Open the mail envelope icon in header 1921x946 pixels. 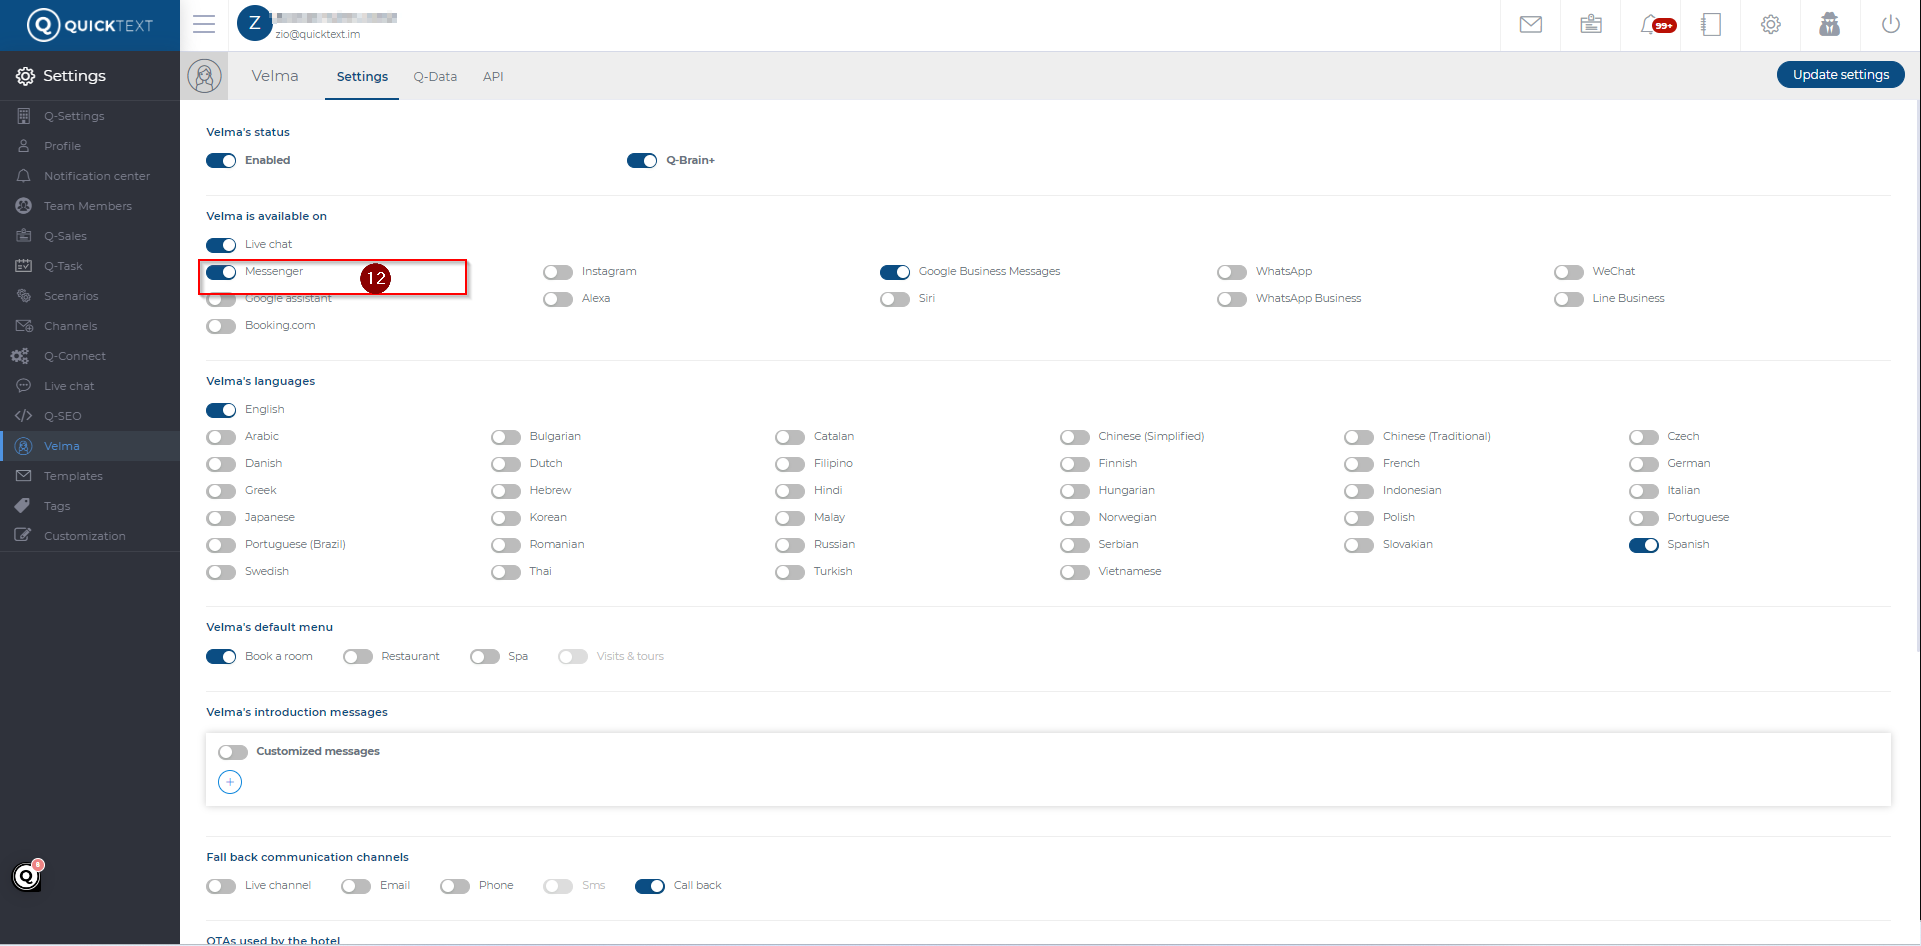pos(1530,25)
